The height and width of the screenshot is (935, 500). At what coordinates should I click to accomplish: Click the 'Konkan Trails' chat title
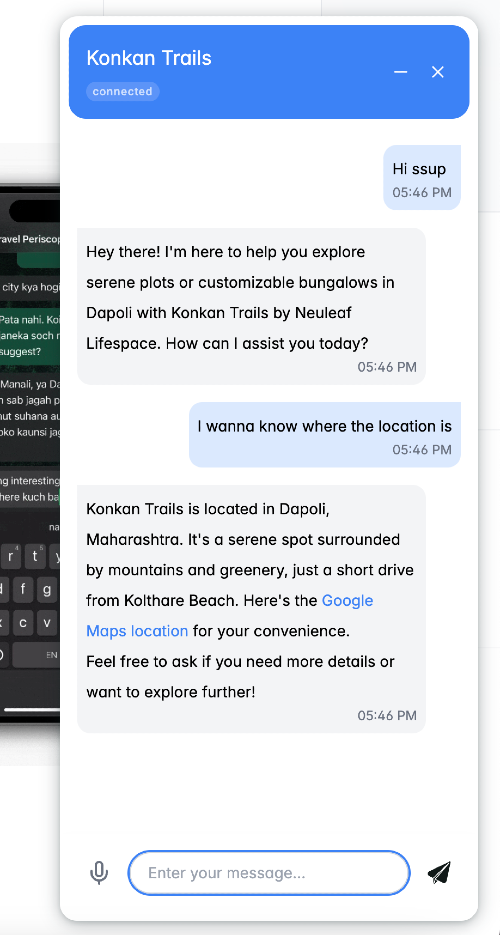point(149,58)
